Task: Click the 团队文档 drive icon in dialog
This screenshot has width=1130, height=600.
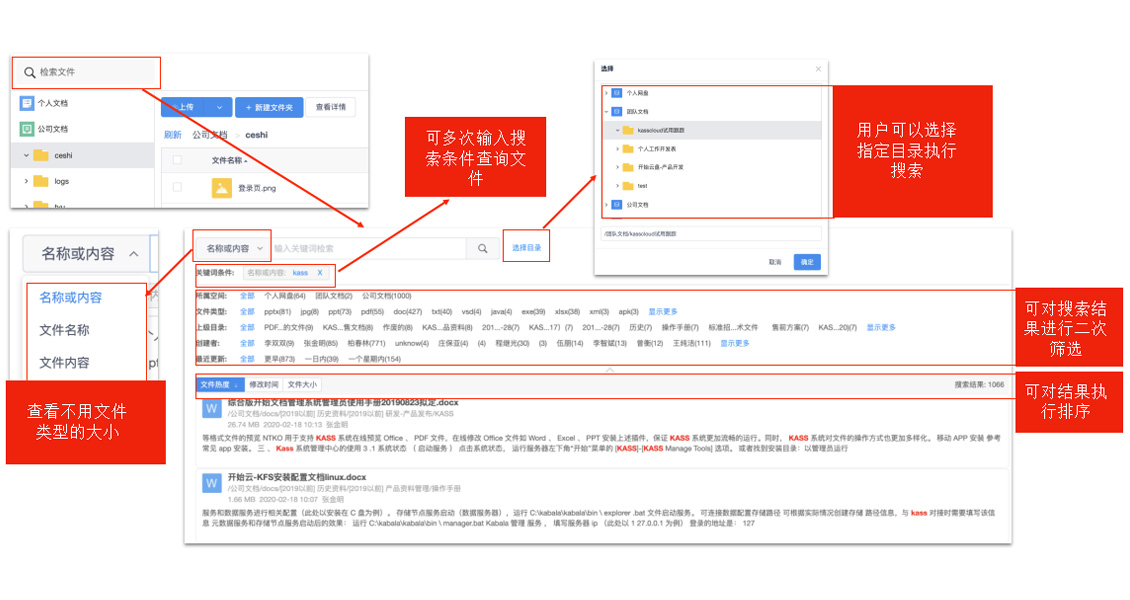Action: point(617,112)
